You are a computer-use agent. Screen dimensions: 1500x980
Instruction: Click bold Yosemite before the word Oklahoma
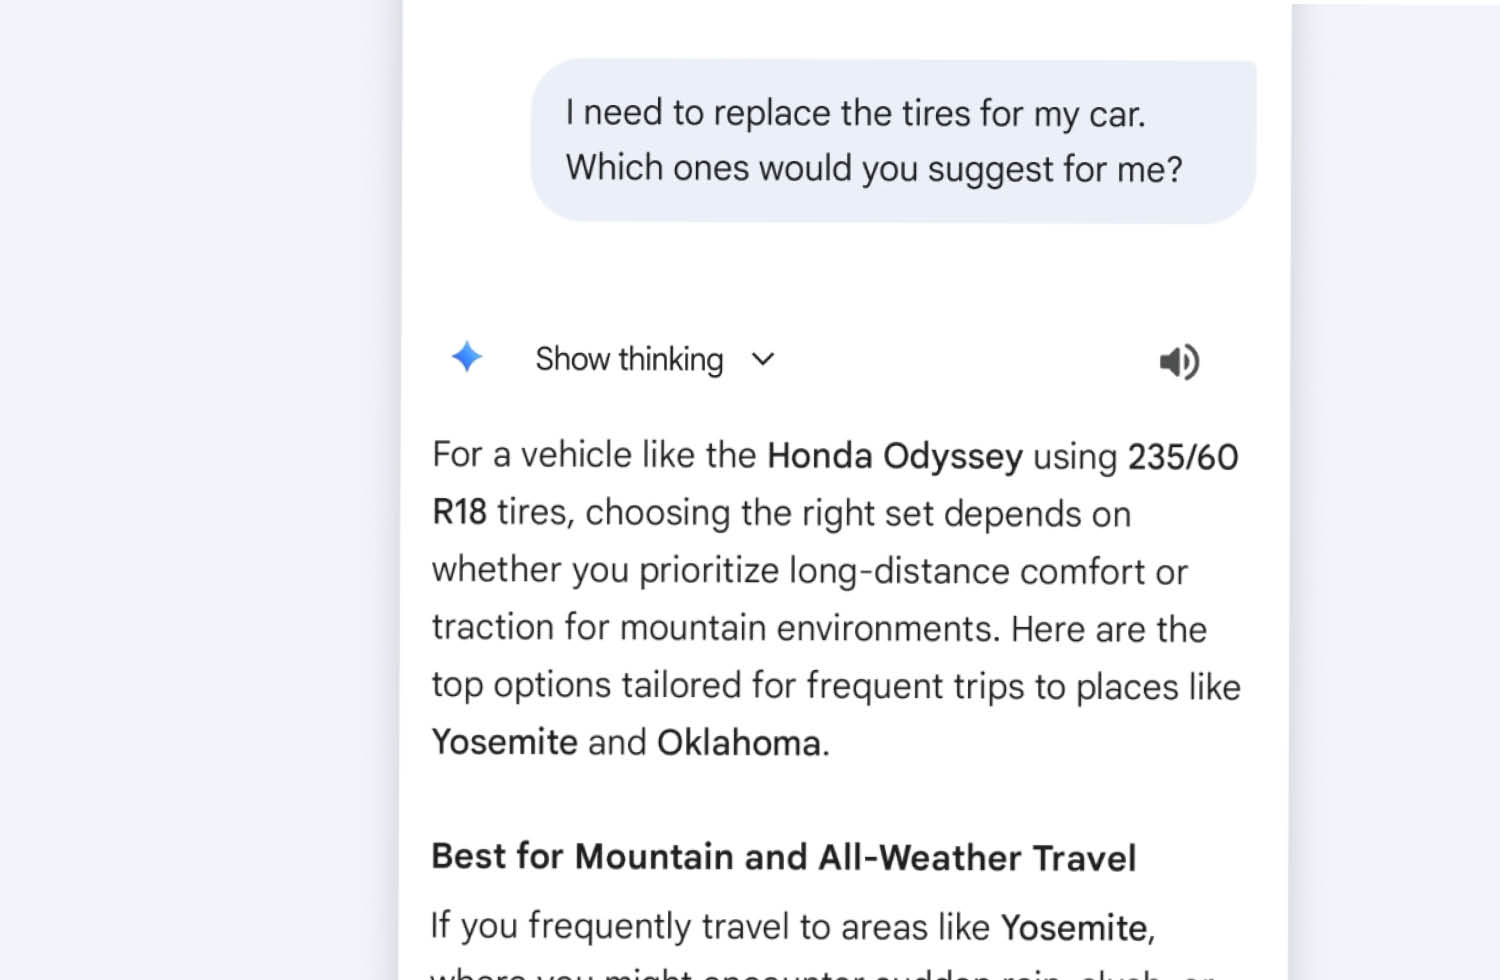(504, 743)
